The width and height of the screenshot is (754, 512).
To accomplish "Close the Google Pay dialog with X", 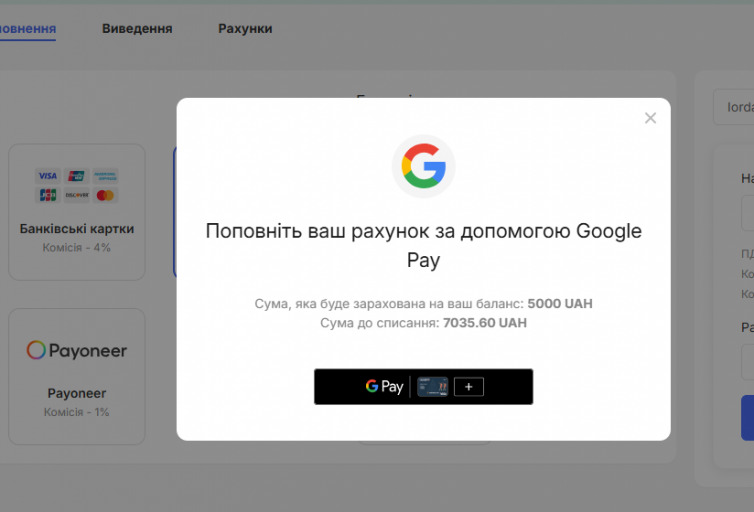I will 650,118.
